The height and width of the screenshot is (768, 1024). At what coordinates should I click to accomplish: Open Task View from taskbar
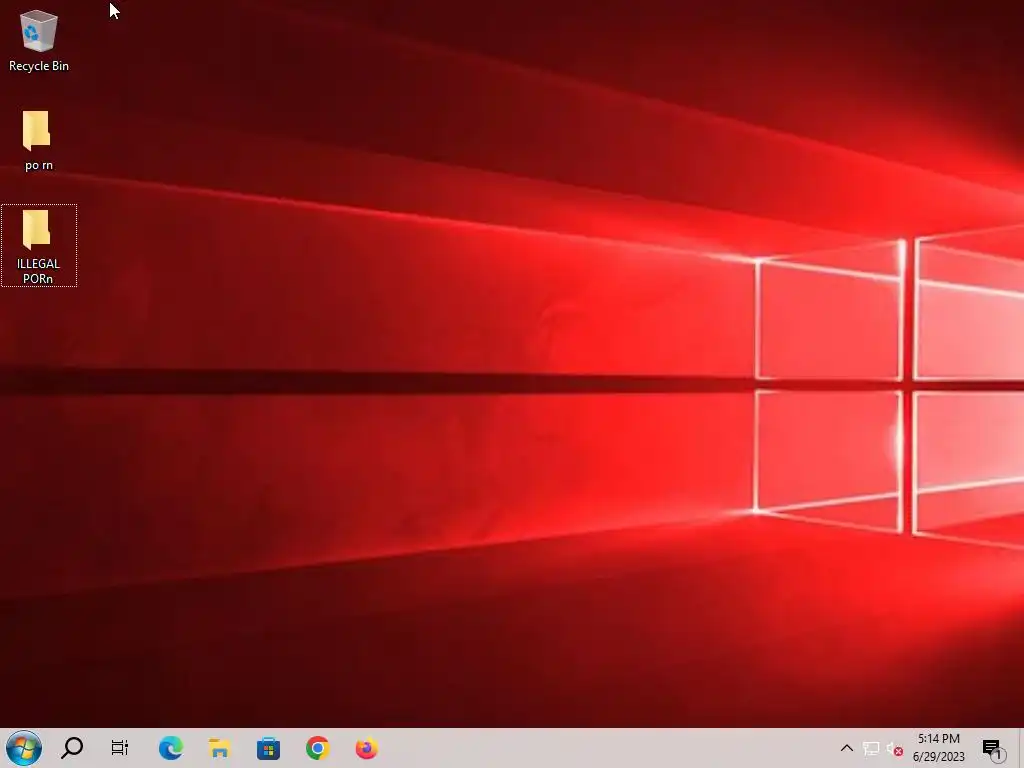pos(120,748)
